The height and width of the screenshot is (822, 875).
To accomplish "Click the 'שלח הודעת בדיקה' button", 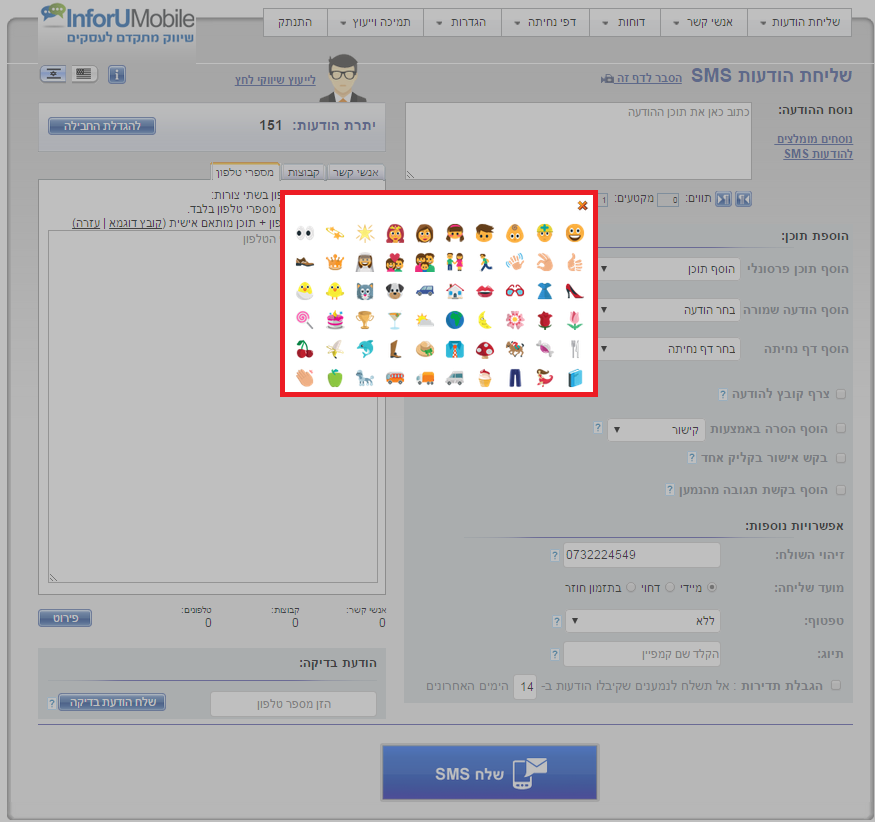I will (112, 702).
